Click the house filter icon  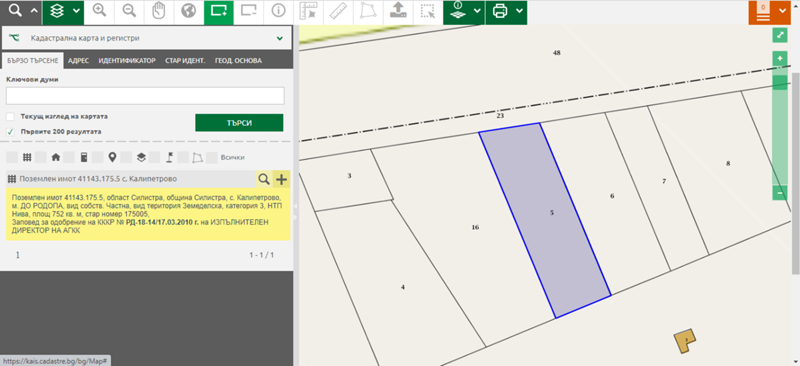[56, 157]
